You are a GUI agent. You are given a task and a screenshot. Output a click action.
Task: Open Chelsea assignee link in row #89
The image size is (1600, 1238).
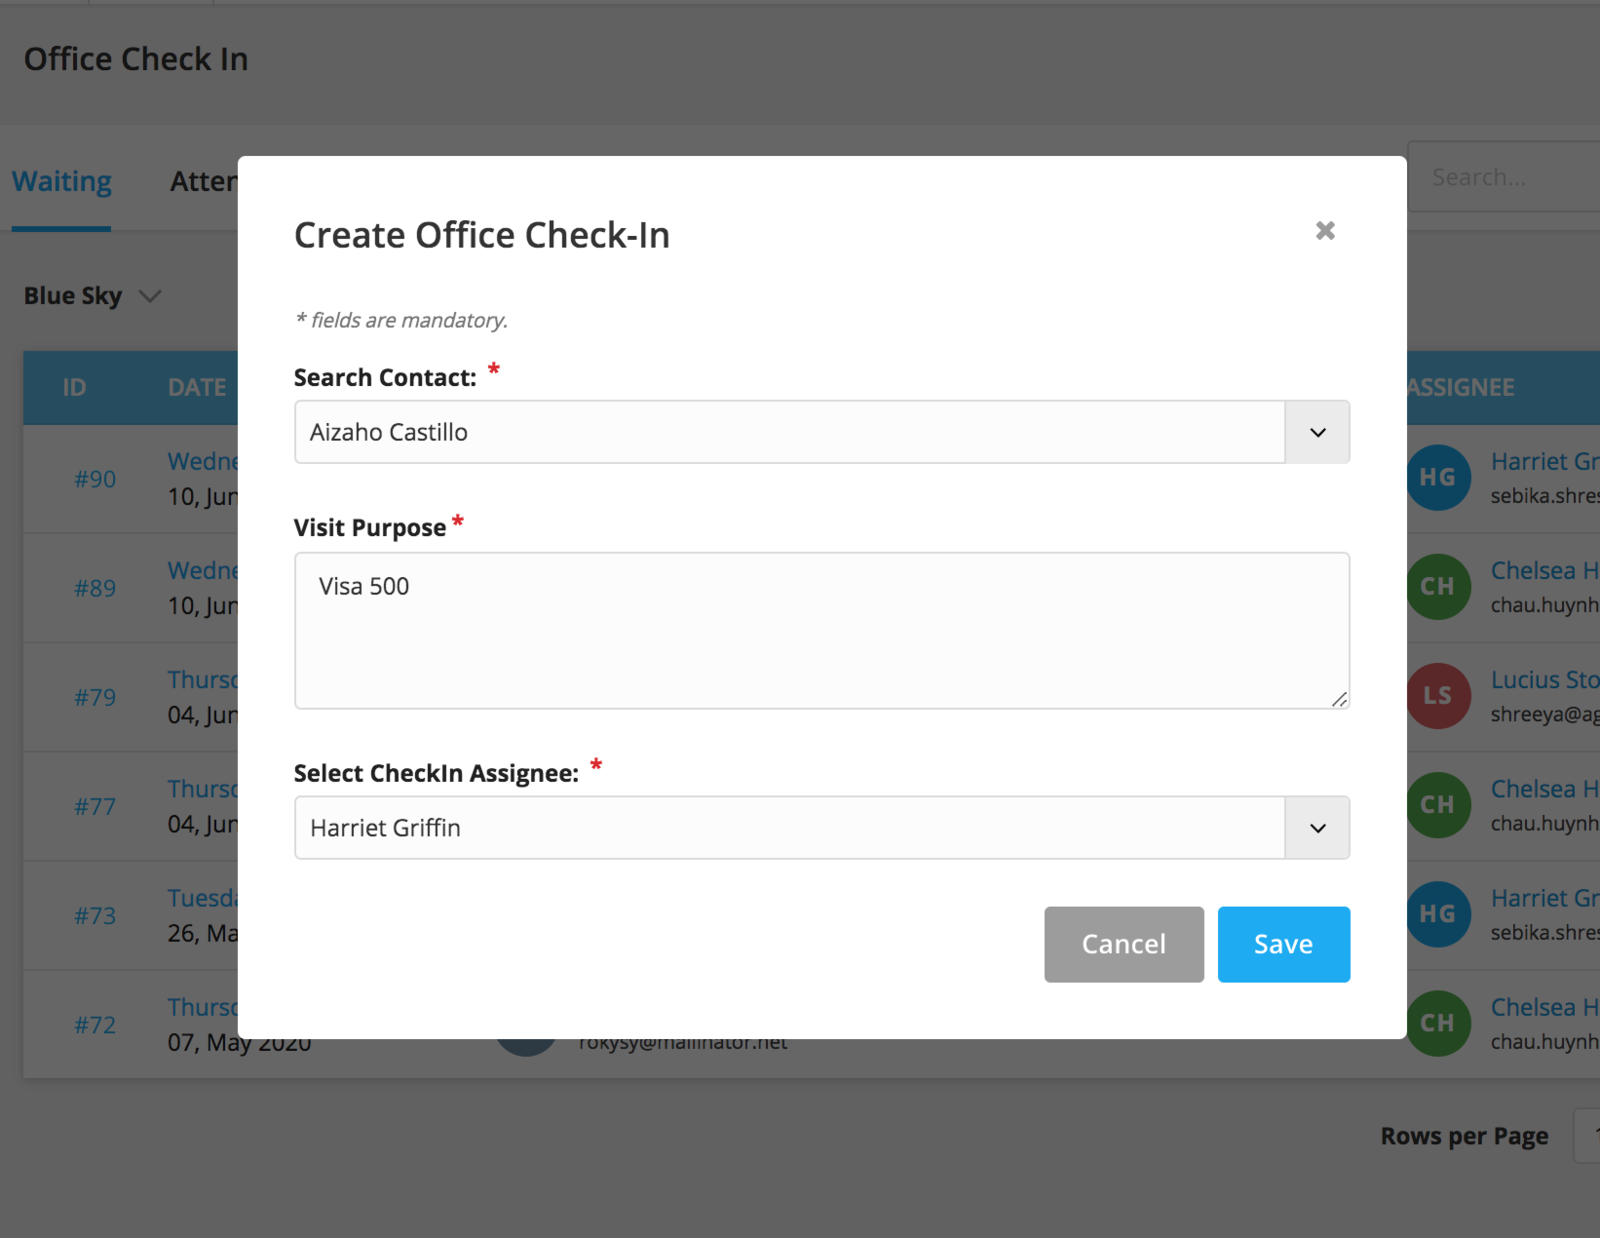(x=1545, y=571)
